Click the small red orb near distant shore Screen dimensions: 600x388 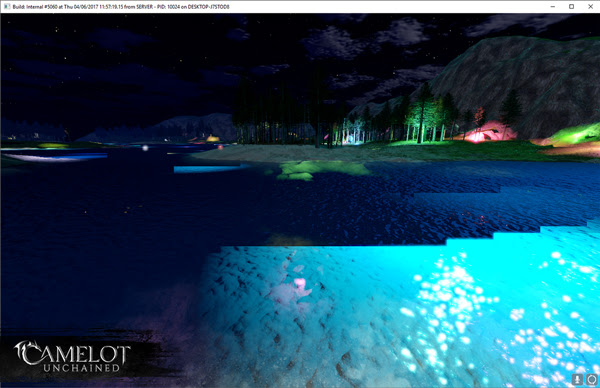click(x=220, y=147)
